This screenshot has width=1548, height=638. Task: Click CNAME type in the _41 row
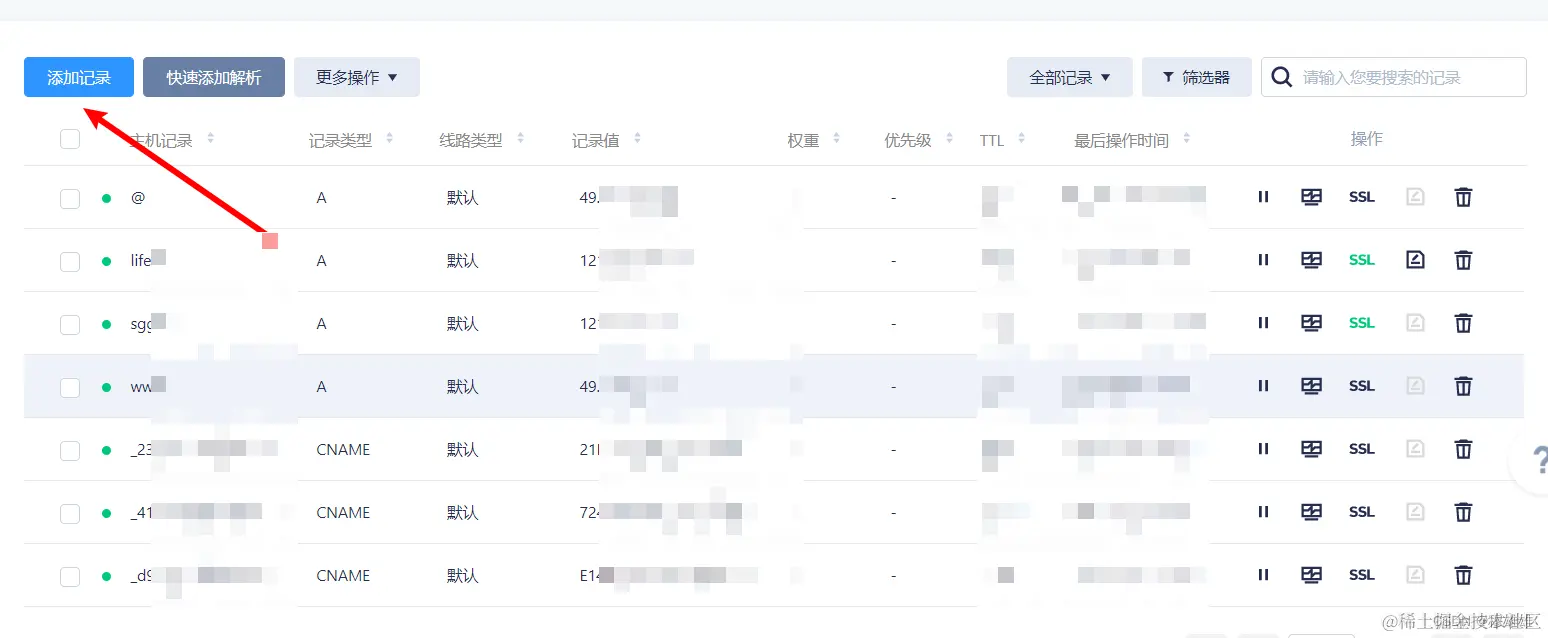coord(343,513)
